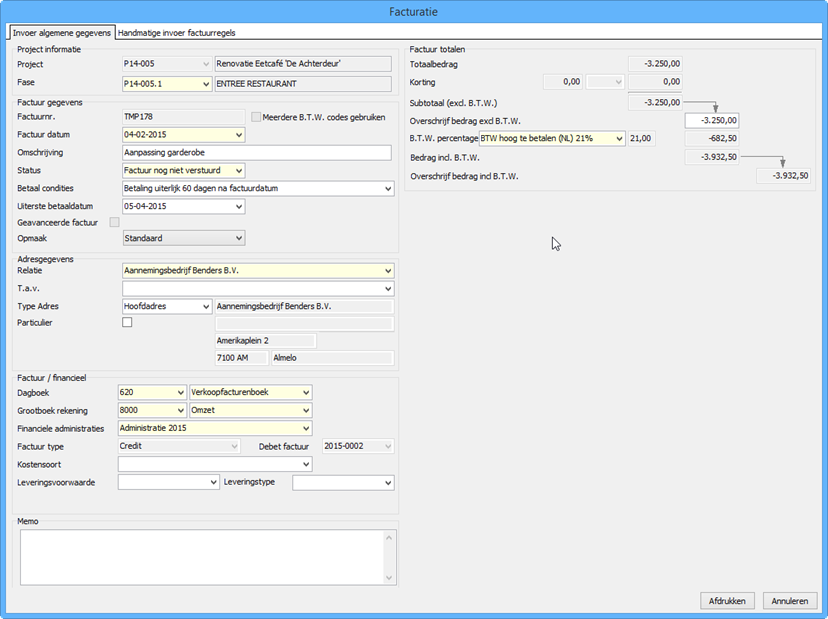Expand the Kostensoort dropdown
Screen dimensions: 828x619
pyautogui.click(x=306, y=464)
